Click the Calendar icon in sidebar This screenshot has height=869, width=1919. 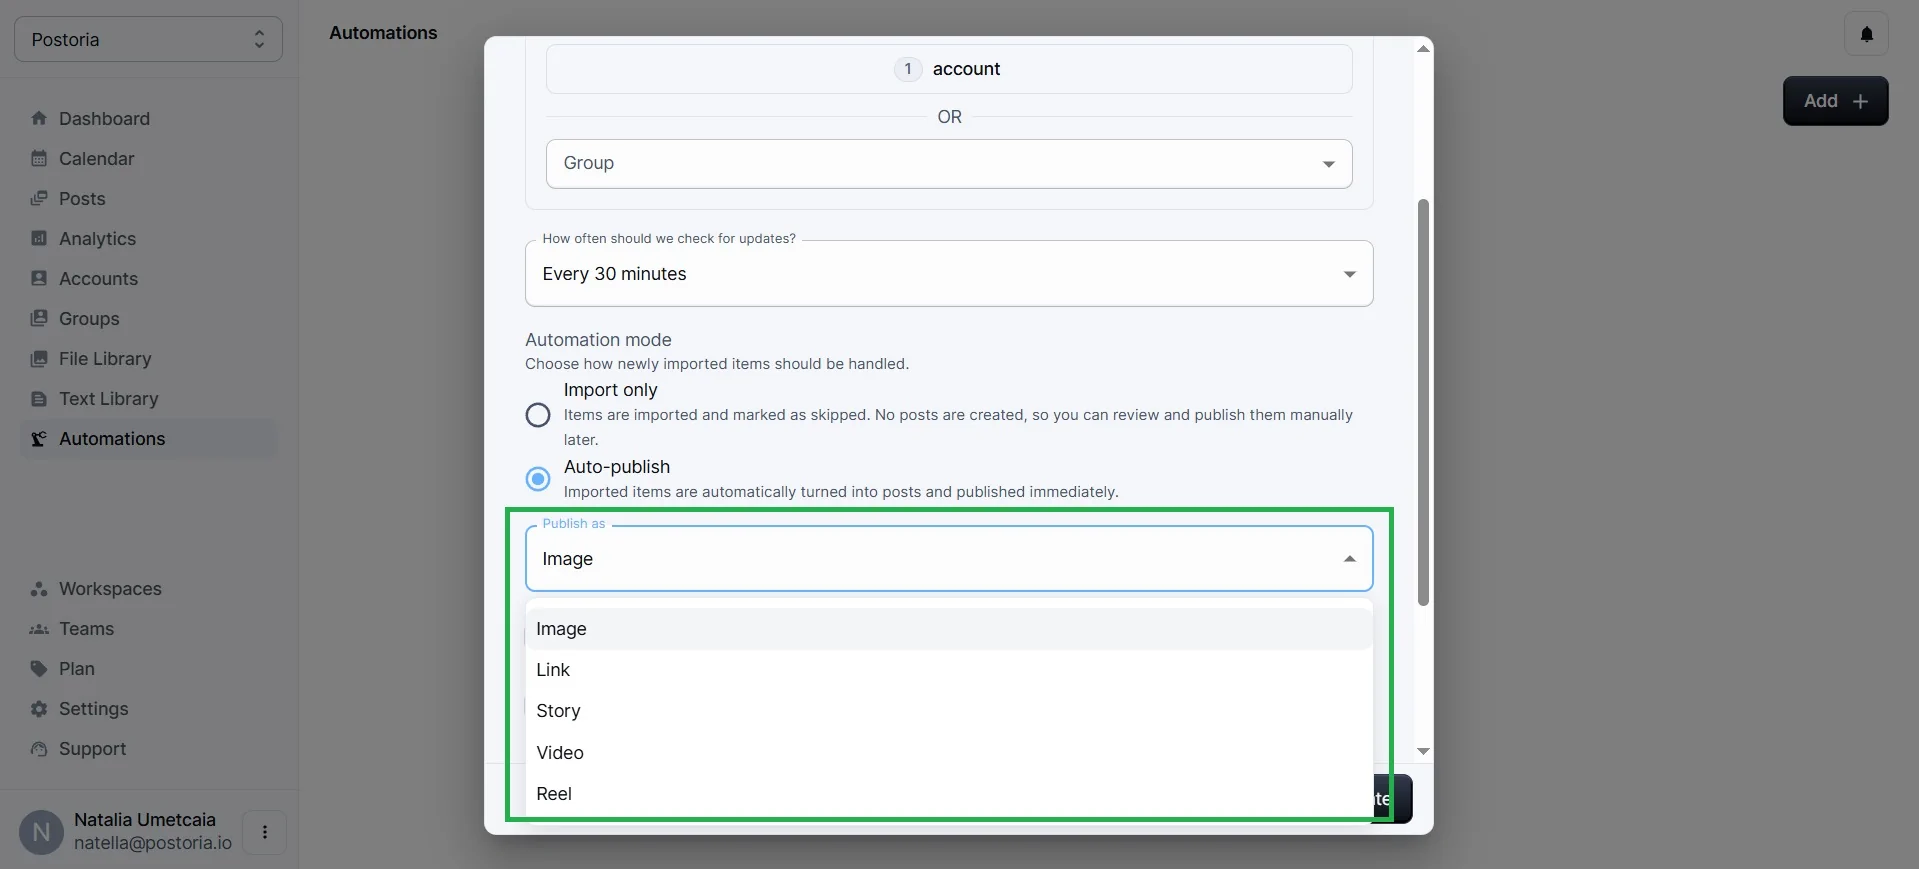39,158
